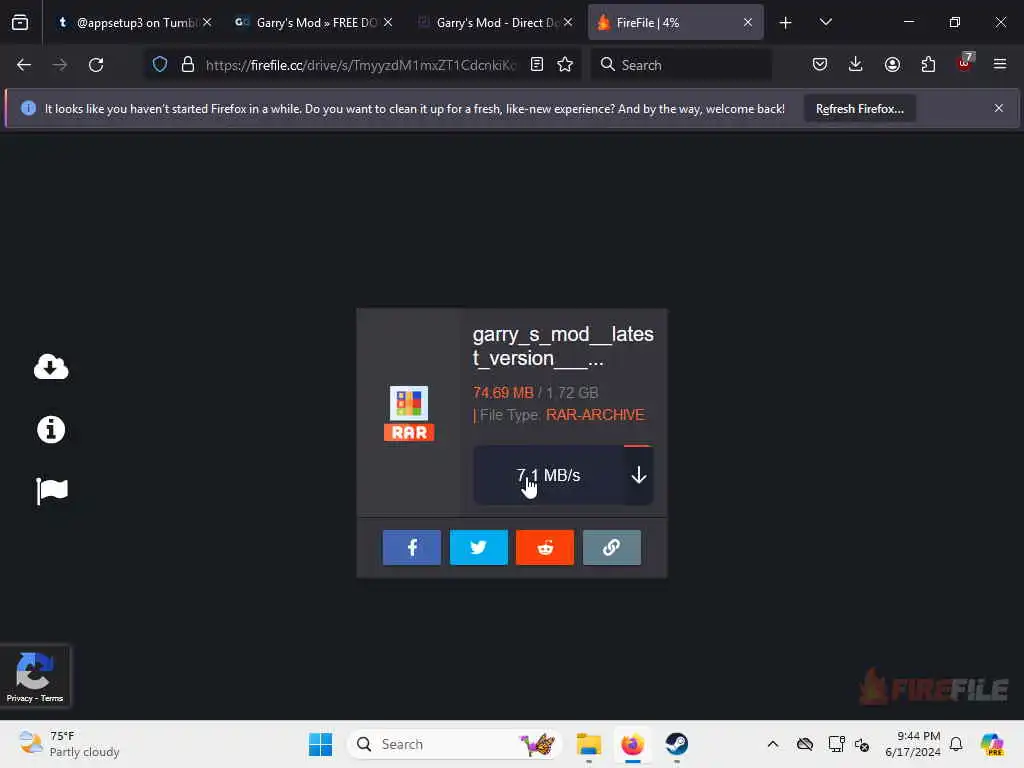This screenshot has height=768, width=1024.
Task: Open the Windows Start menu
Action: 320,744
